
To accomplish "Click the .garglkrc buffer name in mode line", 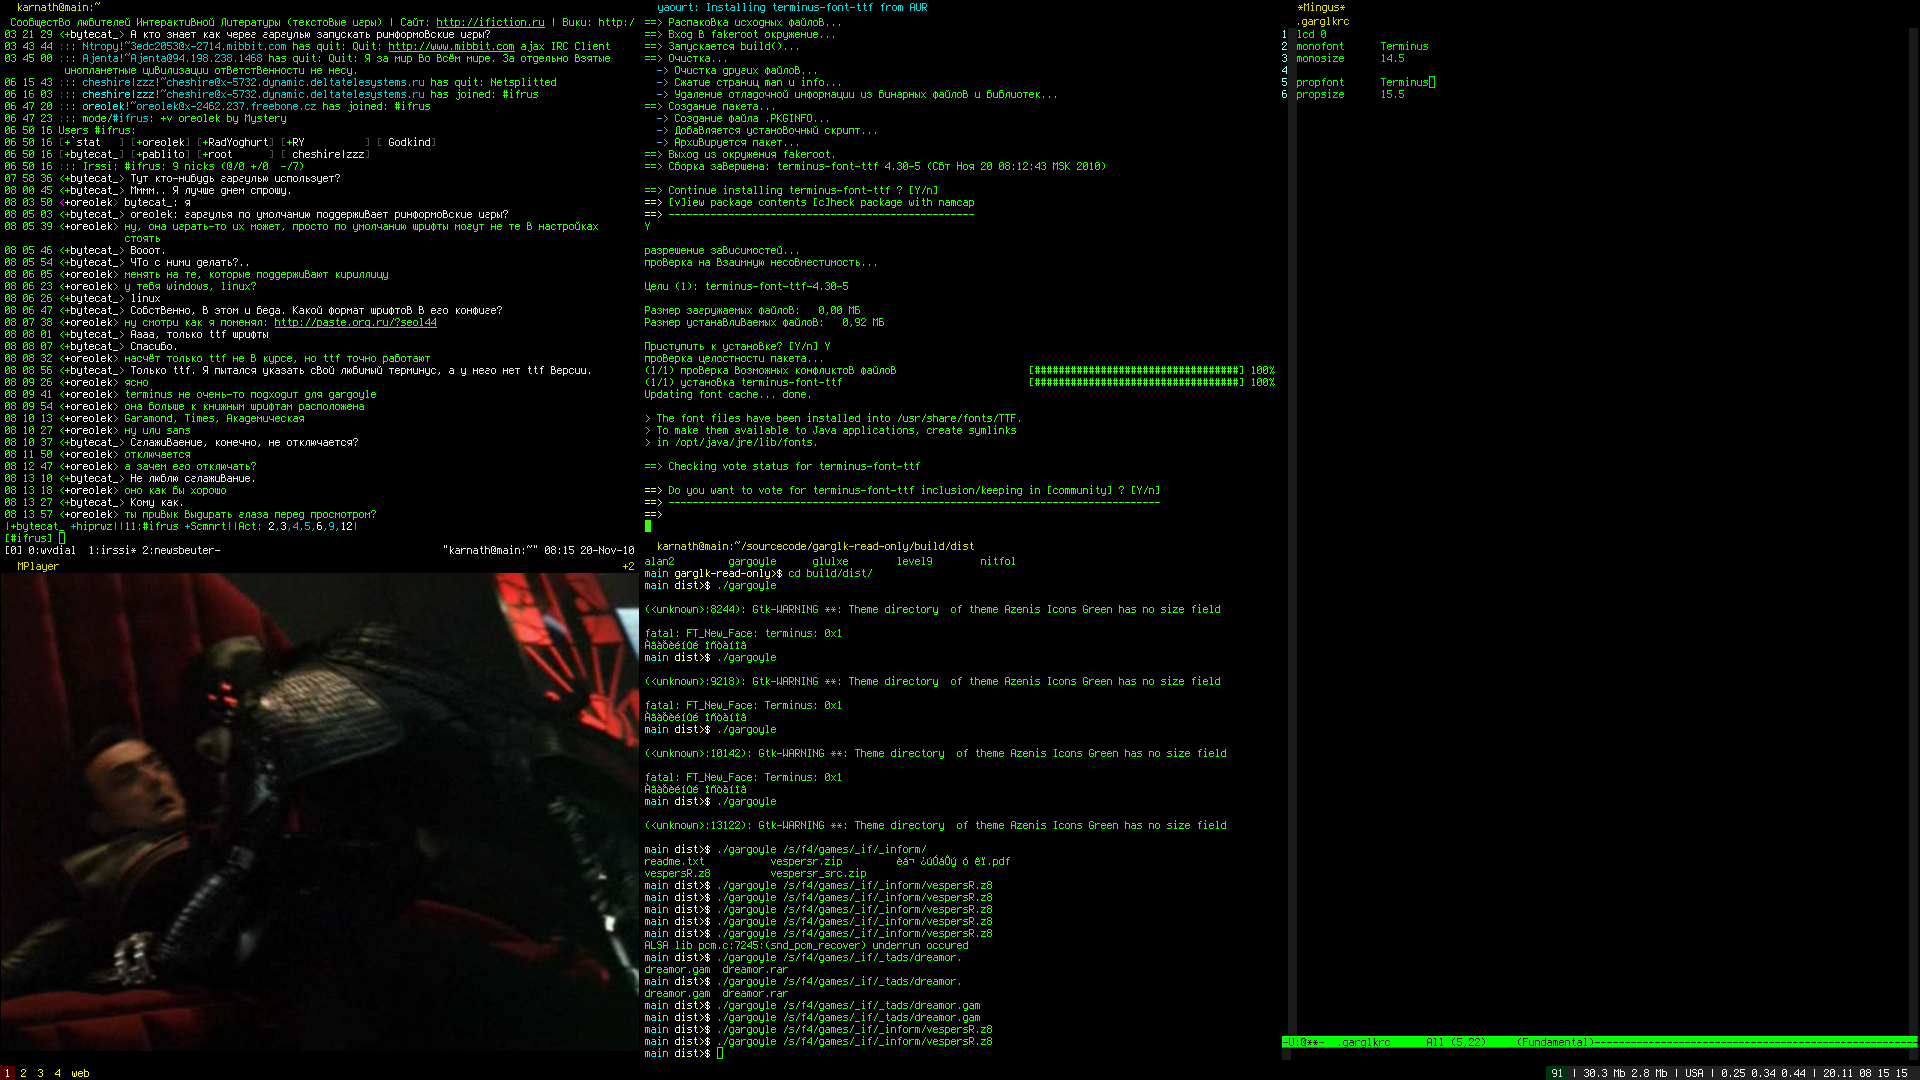I will pyautogui.click(x=1365, y=1042).
